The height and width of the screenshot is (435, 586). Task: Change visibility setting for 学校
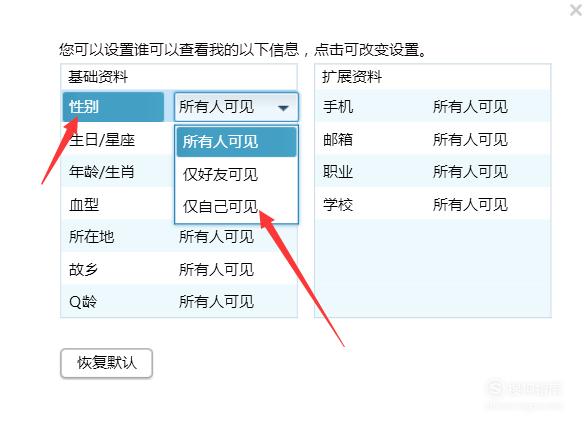(x=470, y=204)
